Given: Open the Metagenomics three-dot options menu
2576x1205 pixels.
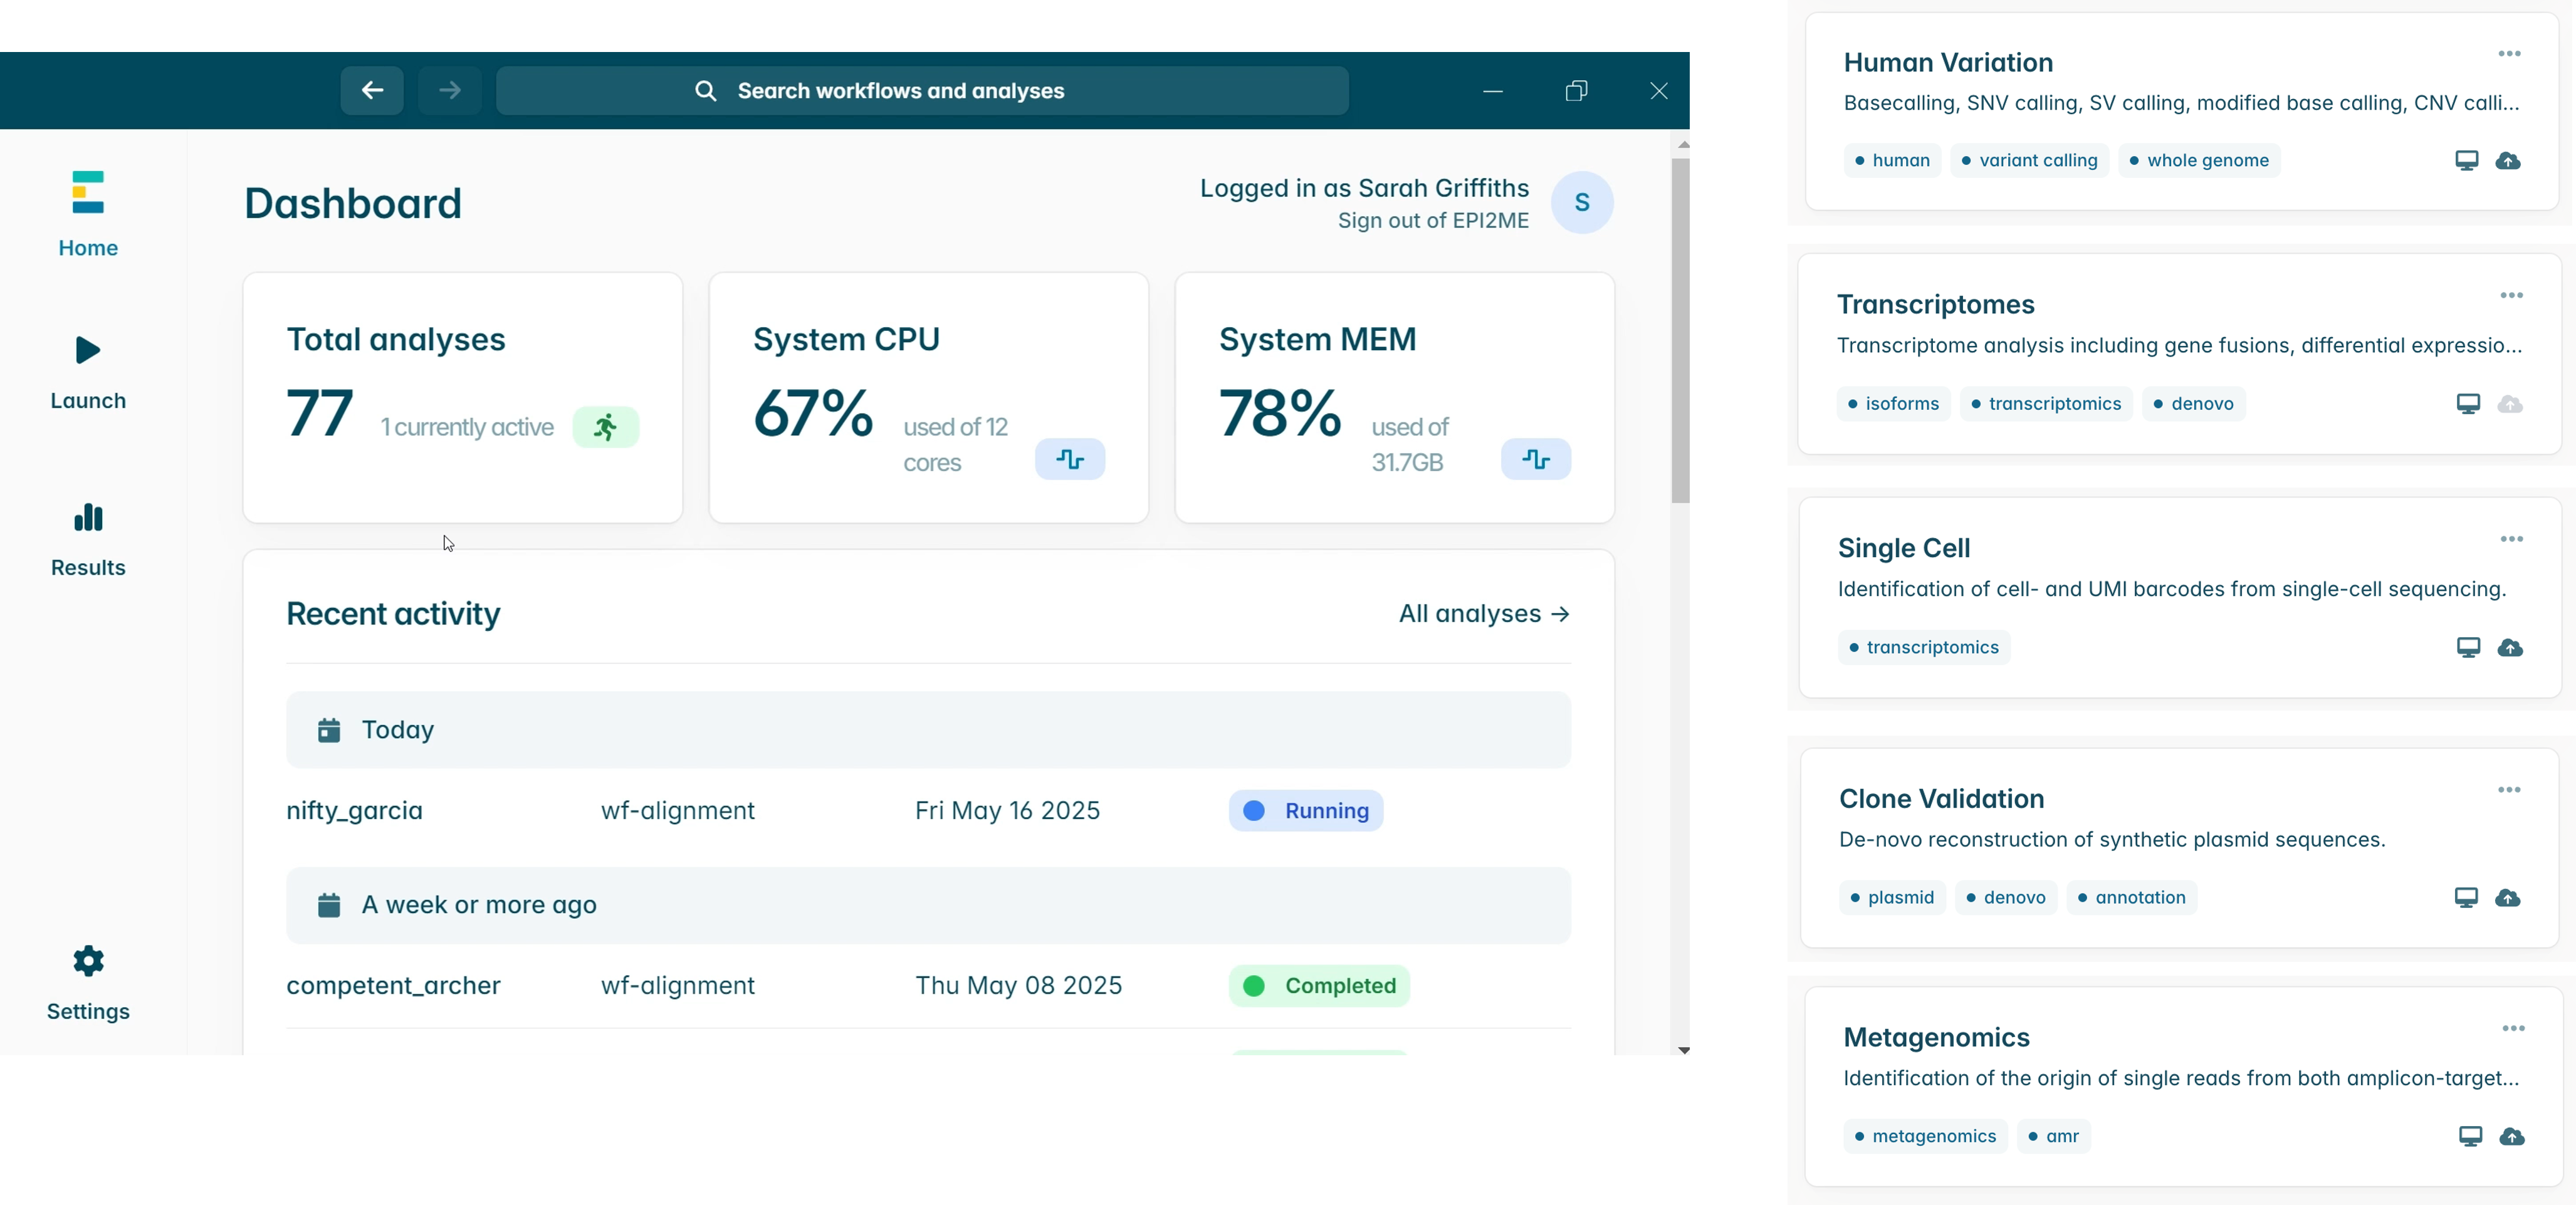Looking at the screenshot, I should coord(2513,1029).
